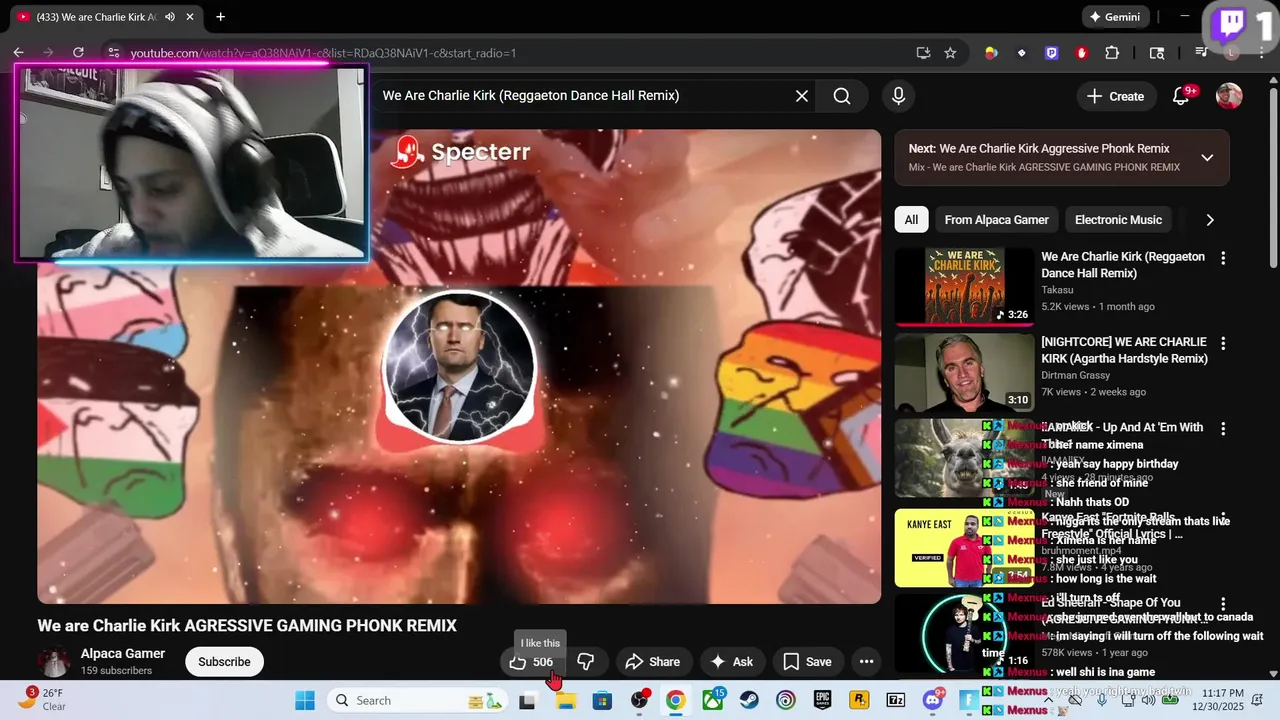
Task: Open Task View from the taskbar
Action: tap(527, 700)
